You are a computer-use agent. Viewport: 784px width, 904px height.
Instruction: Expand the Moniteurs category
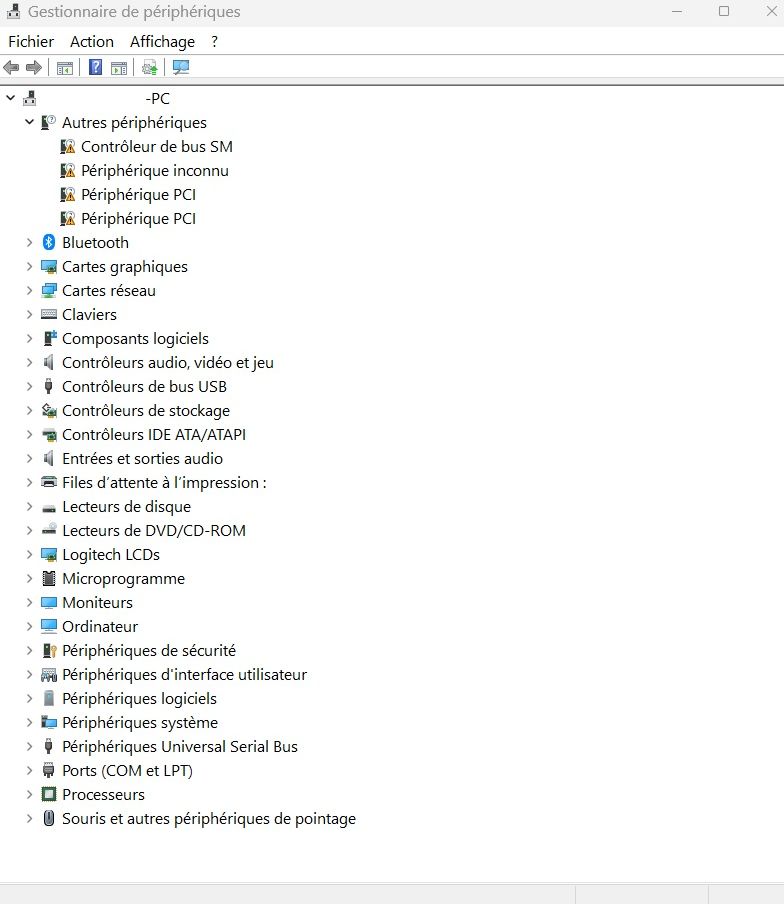pos(29,602)
